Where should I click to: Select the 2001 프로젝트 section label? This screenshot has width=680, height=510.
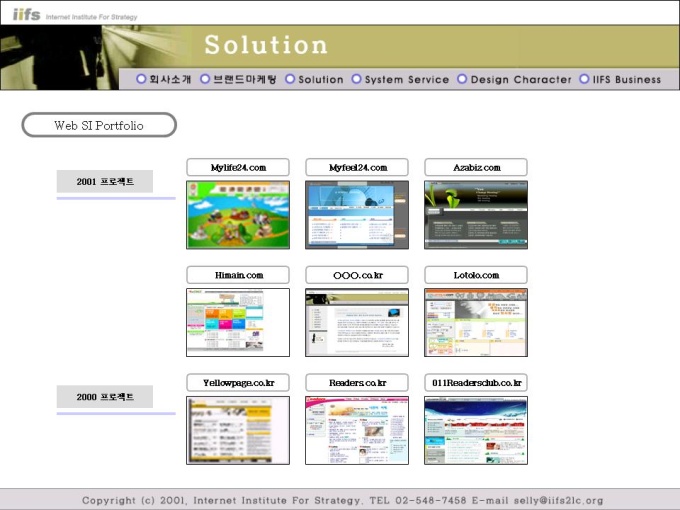pyautogui.click(x=105, y=181)
